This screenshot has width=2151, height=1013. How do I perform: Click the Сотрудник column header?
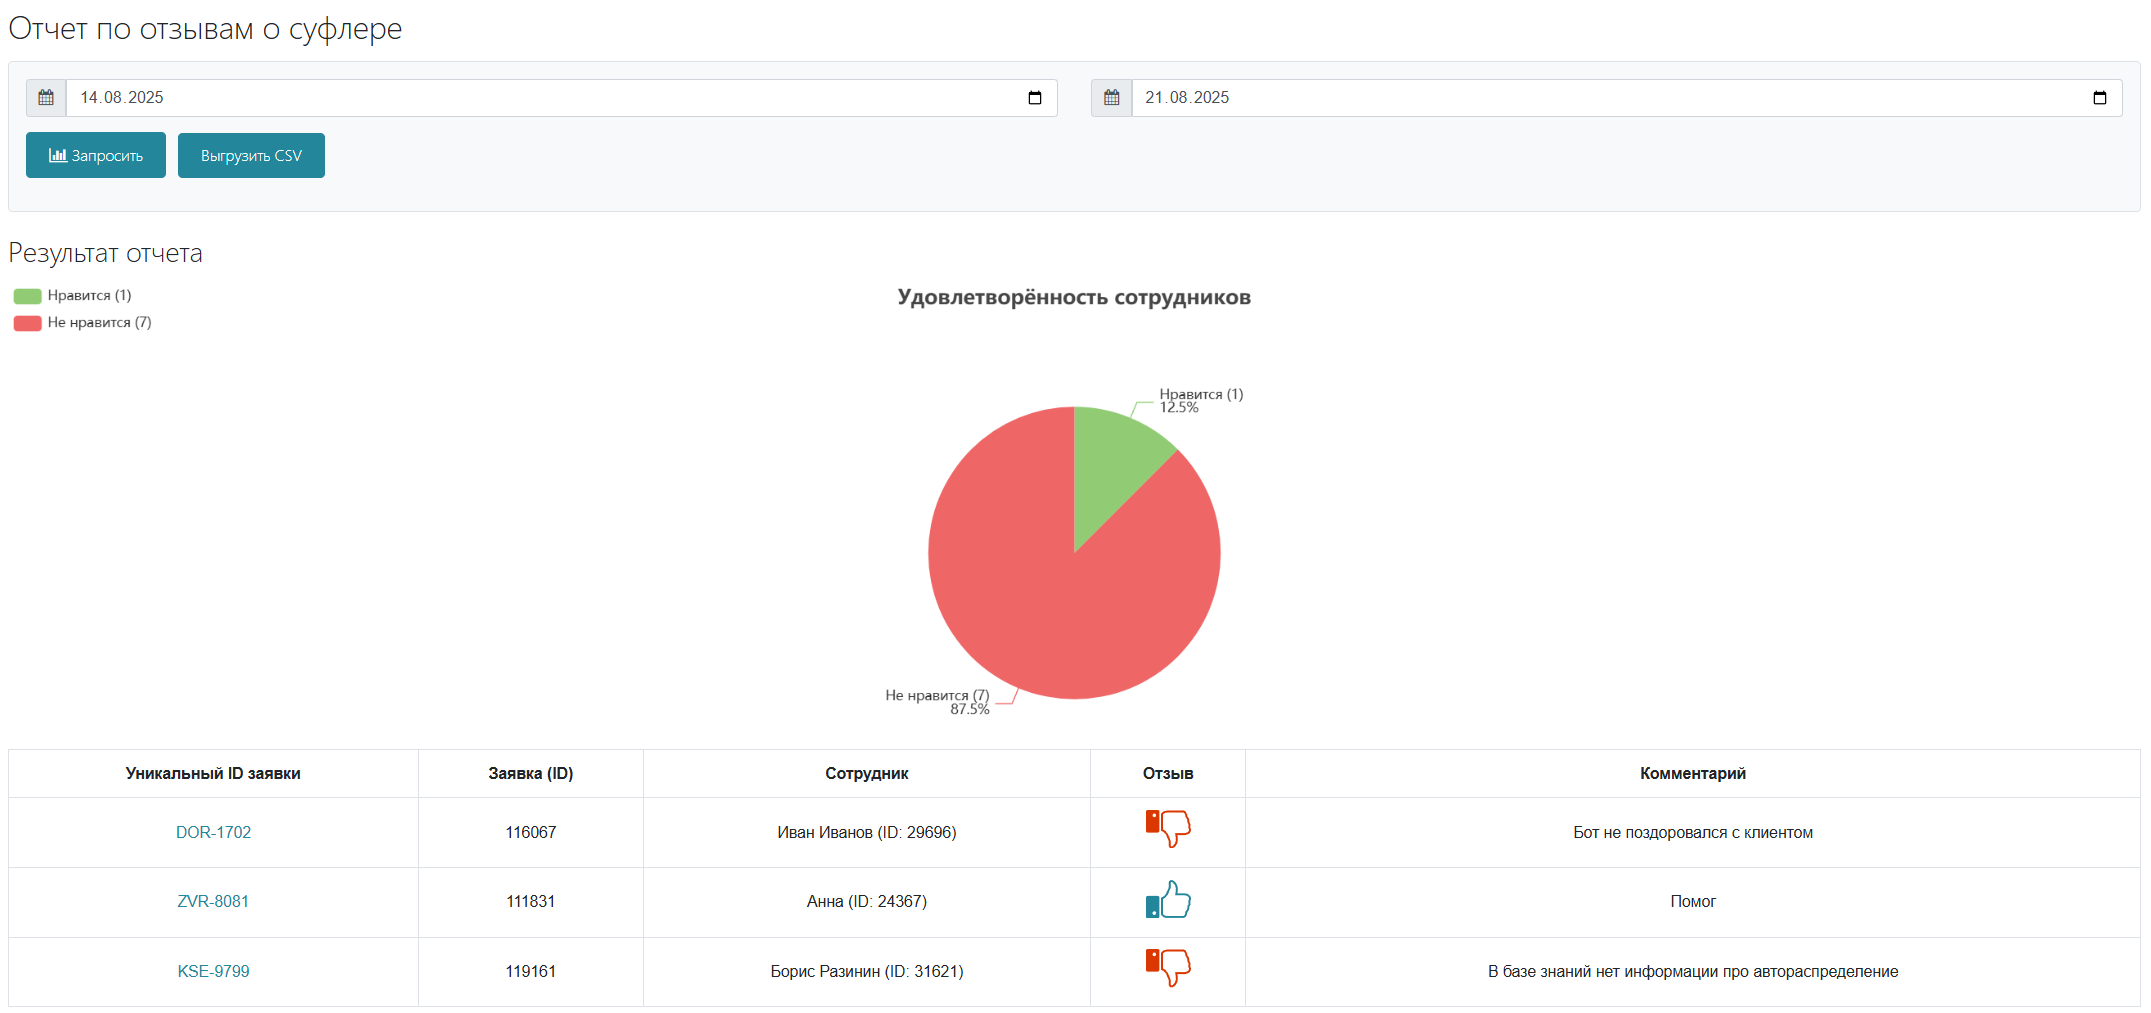point(867,773)
